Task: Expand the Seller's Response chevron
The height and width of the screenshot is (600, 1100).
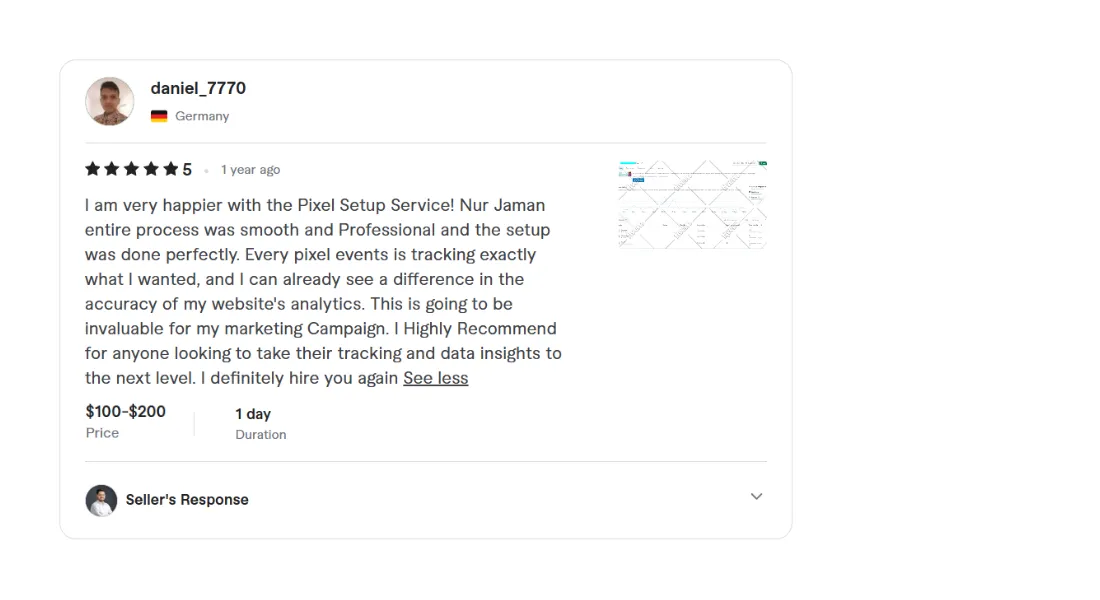Action: [x=756, y=497]
